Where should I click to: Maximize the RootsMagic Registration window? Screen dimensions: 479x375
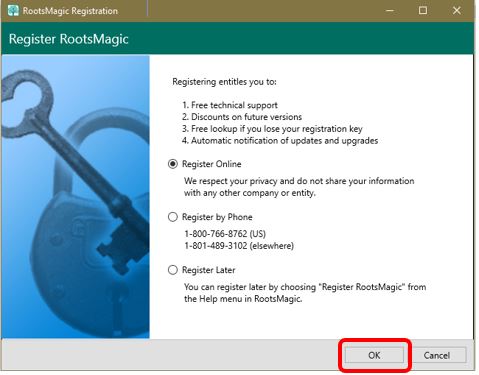pyautogui.click(x=423, y=11)
